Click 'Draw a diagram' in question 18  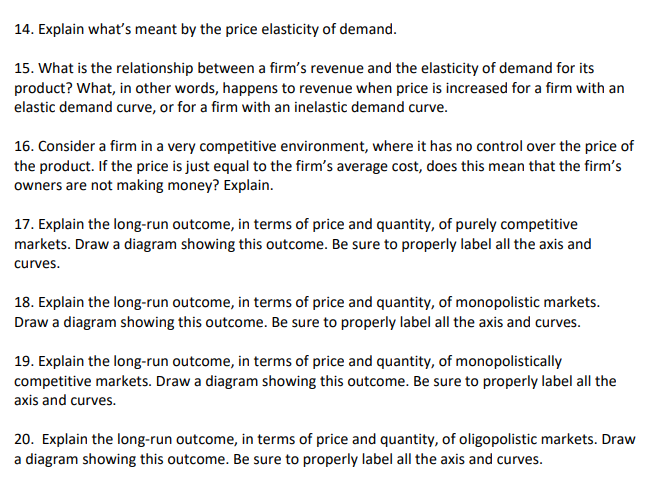pos(65,322)
